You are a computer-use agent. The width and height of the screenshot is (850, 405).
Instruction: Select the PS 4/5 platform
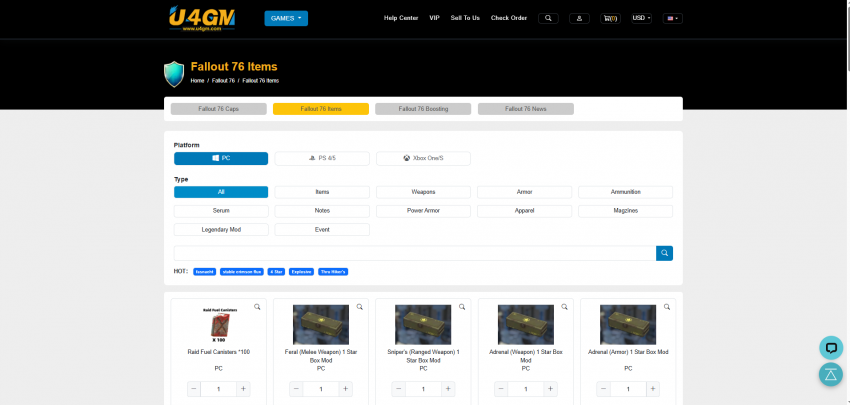pos(322,158)
